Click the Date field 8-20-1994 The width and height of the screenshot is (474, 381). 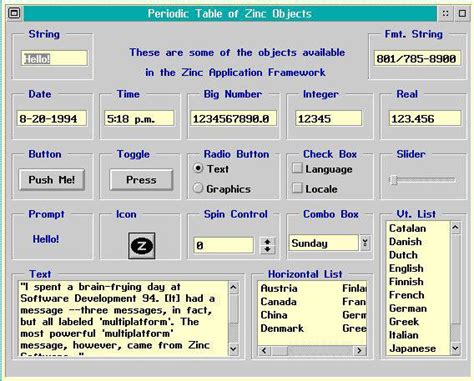[x=52, y=119]
